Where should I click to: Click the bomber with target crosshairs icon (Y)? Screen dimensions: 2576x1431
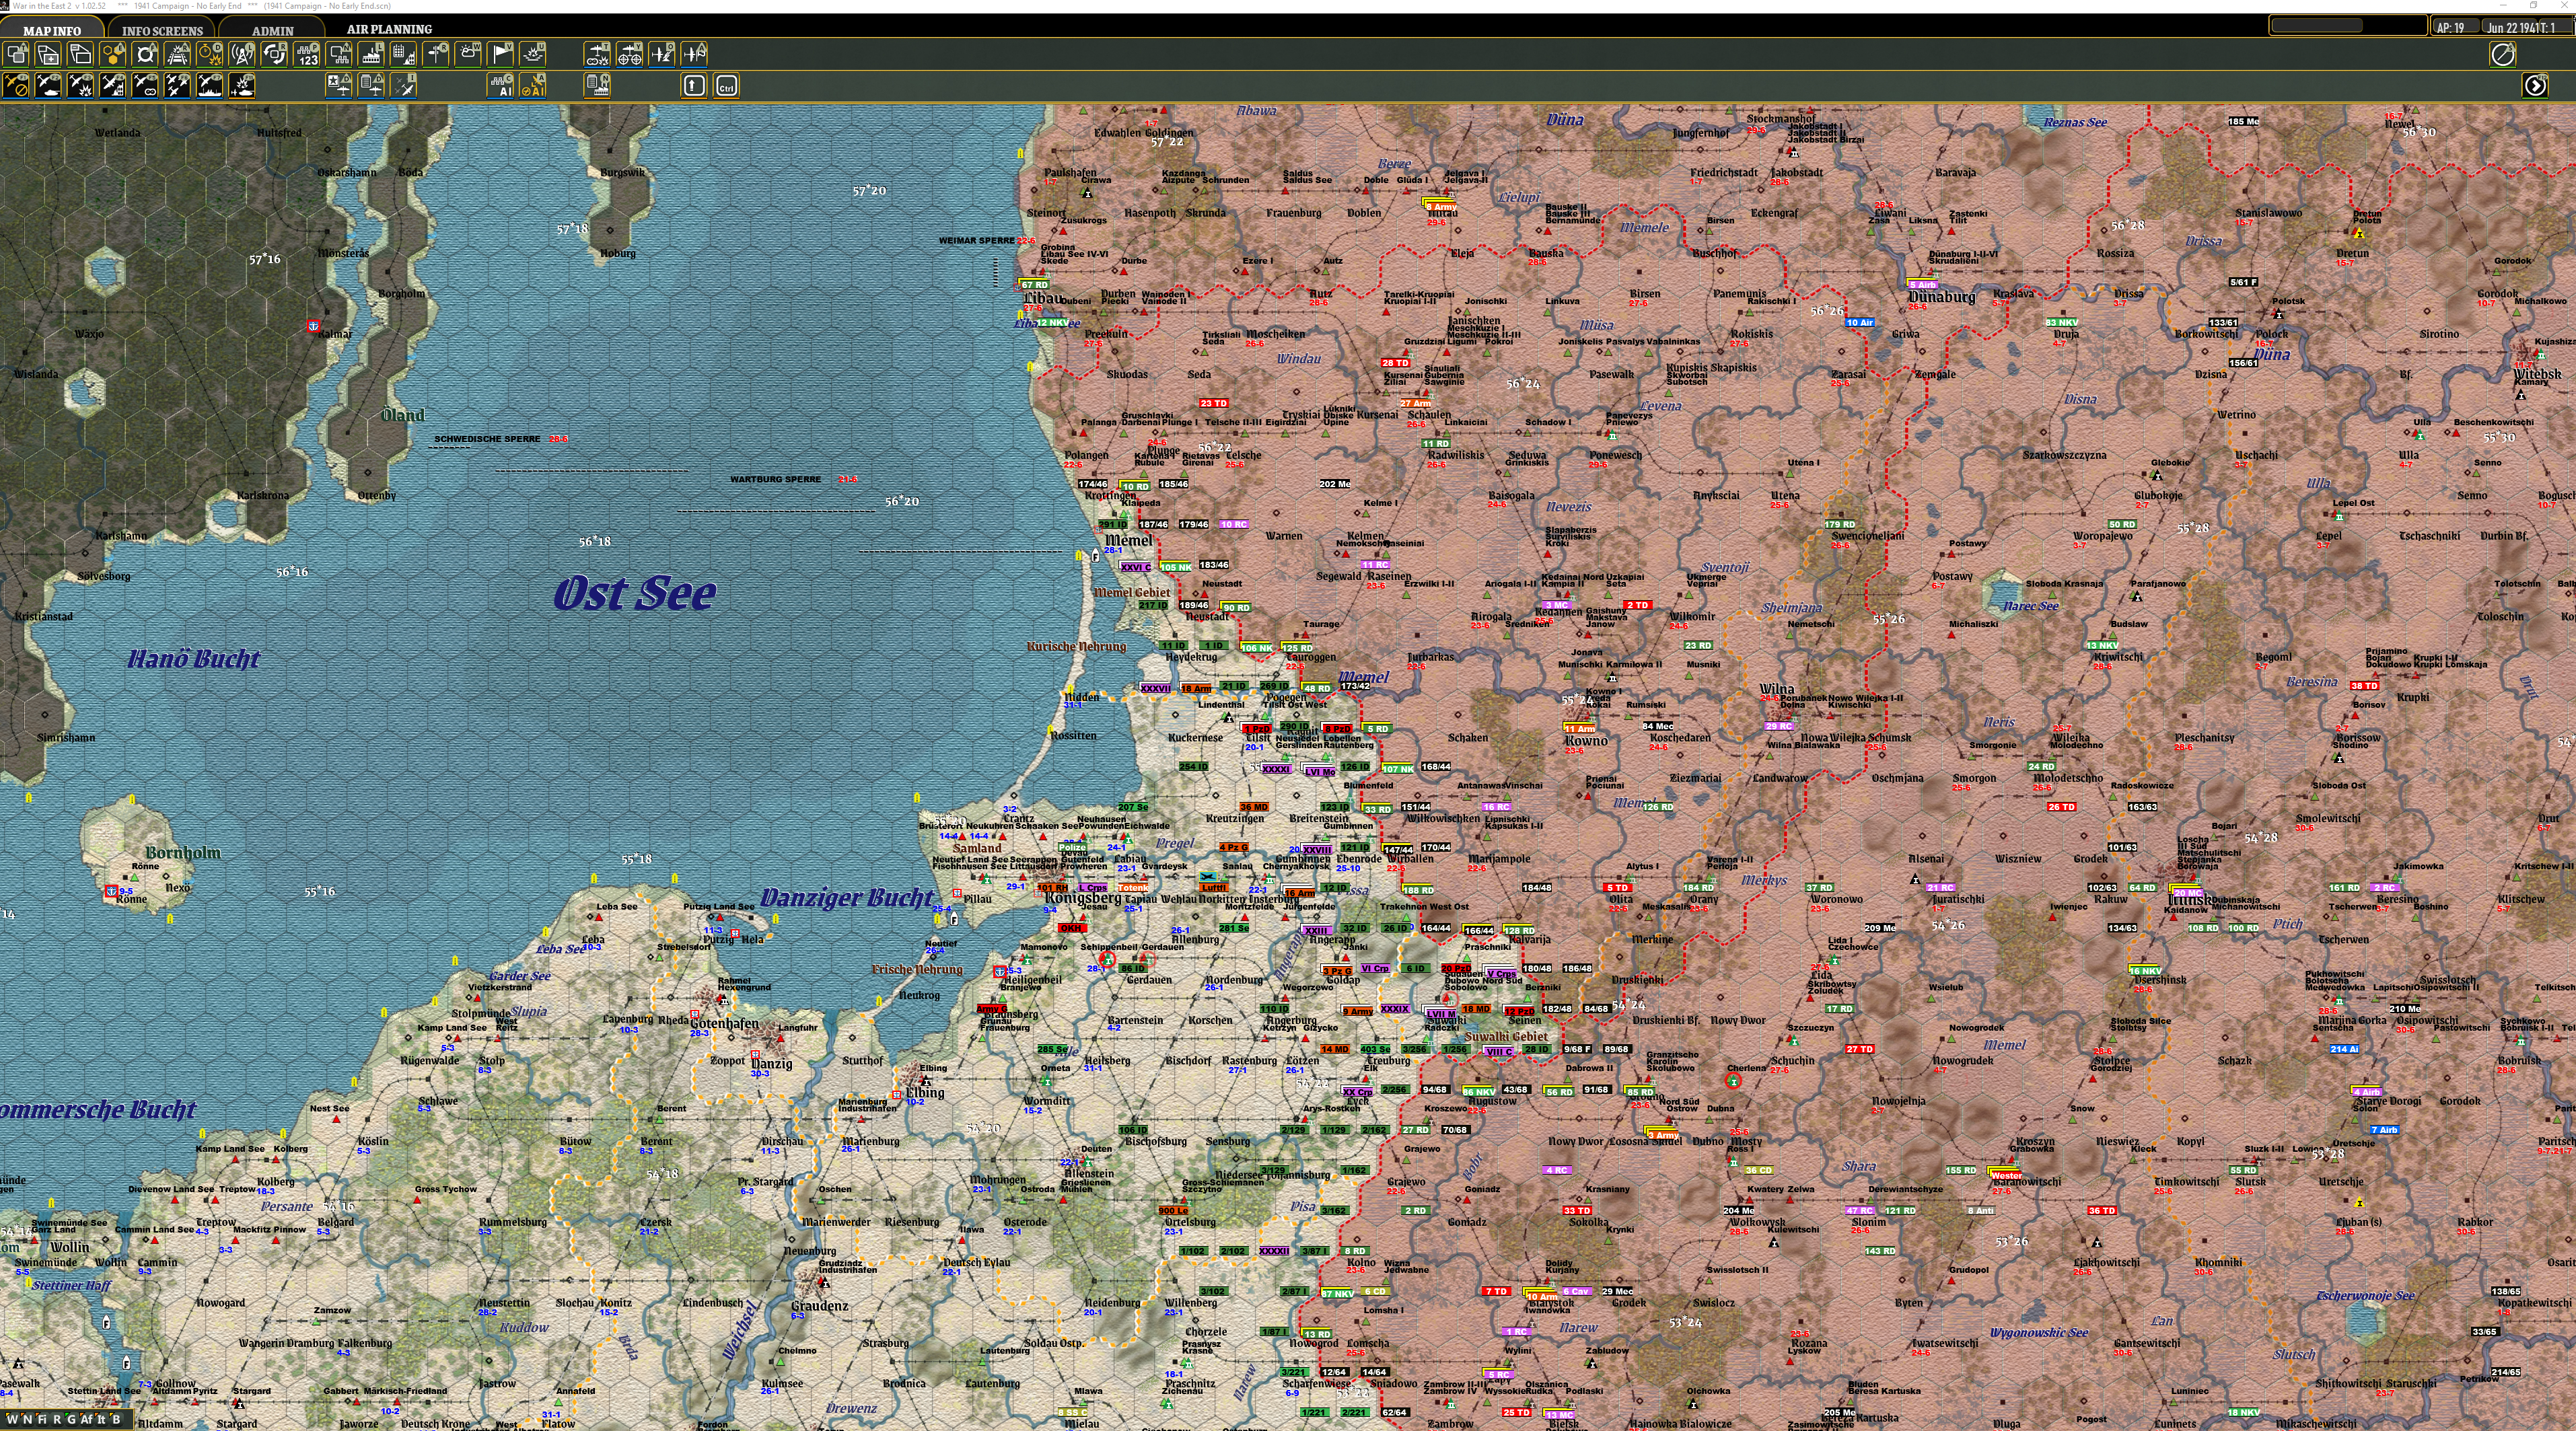coord(630,54)
